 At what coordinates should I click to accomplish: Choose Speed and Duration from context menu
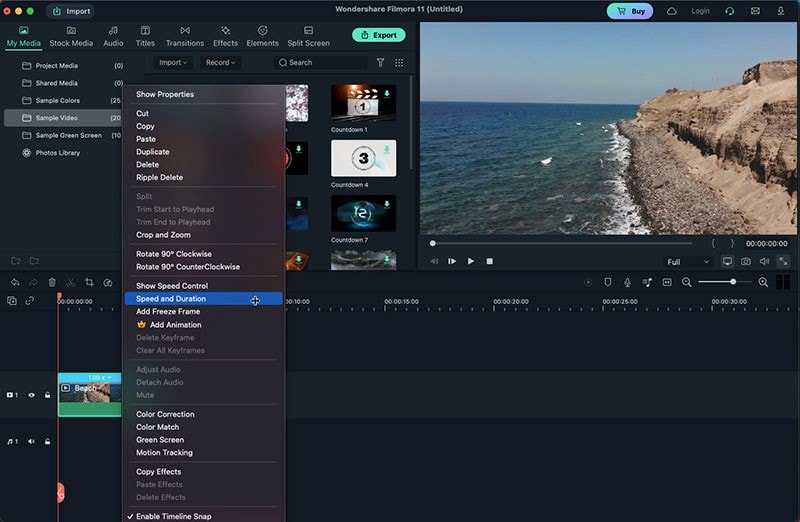[x=171, y=299]
